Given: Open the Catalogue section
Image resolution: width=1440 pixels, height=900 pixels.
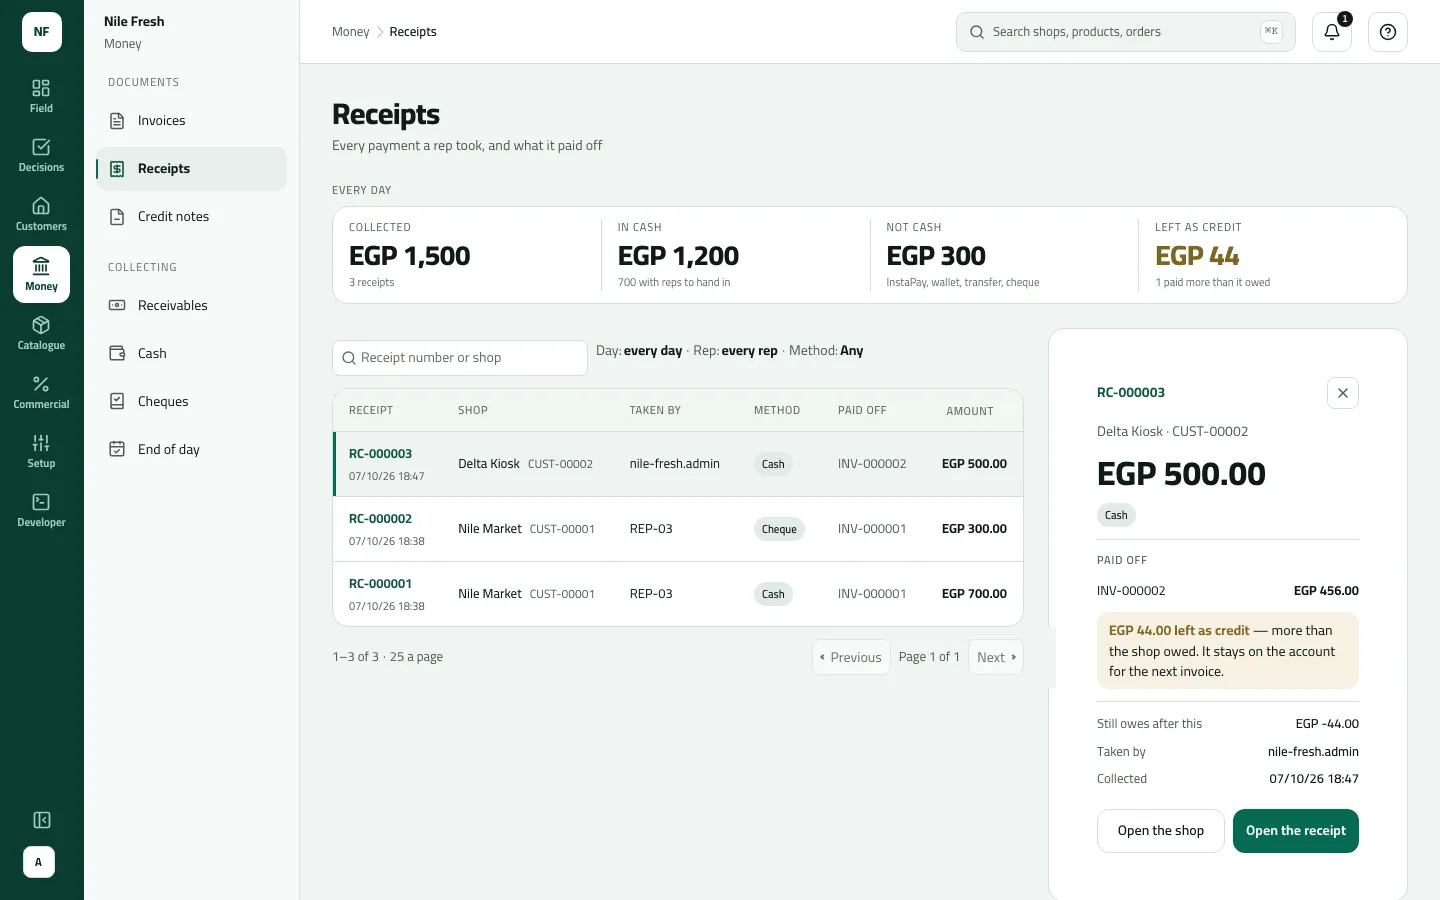Looking at the screenshot, I should pos(41,333).
